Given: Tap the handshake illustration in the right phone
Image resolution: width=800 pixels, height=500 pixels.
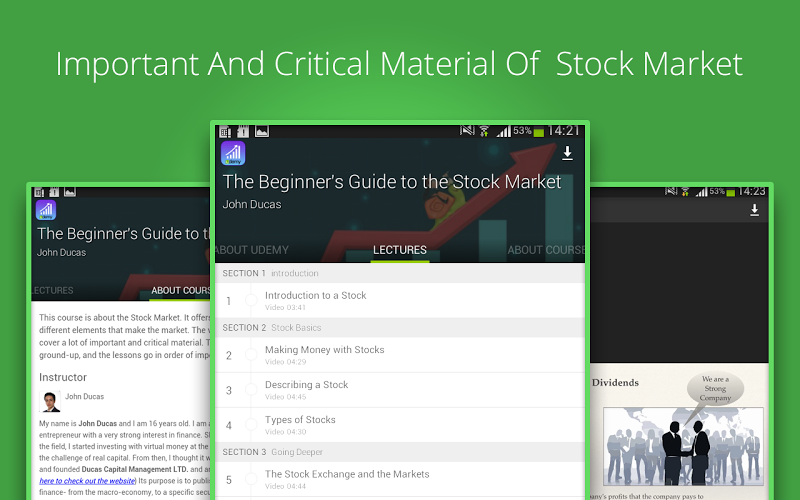Looking at the screenshot, I should pos(683,447).
